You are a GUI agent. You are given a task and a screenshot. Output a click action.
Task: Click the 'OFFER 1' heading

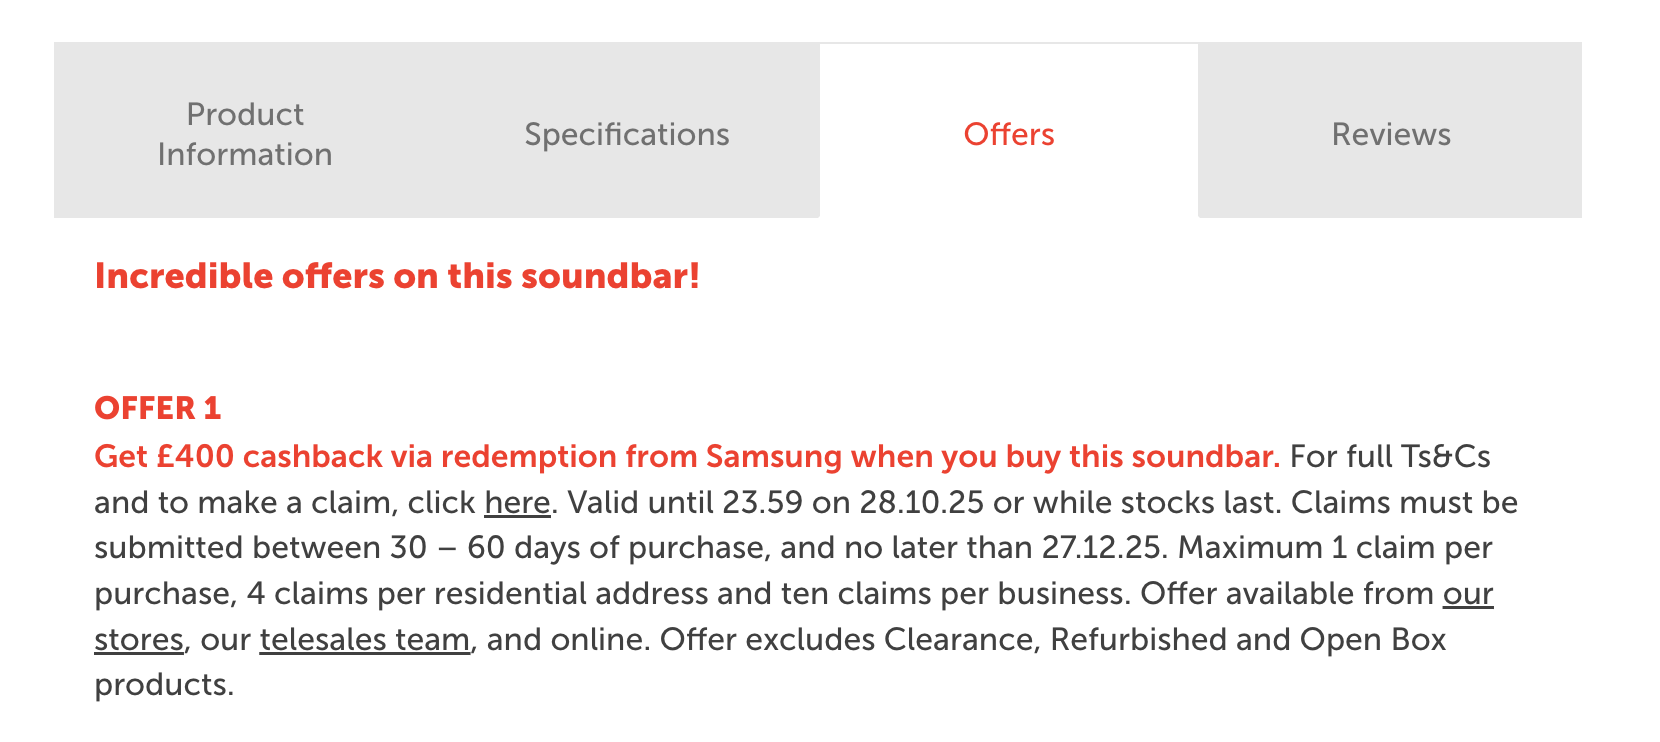tap(158, 408)
